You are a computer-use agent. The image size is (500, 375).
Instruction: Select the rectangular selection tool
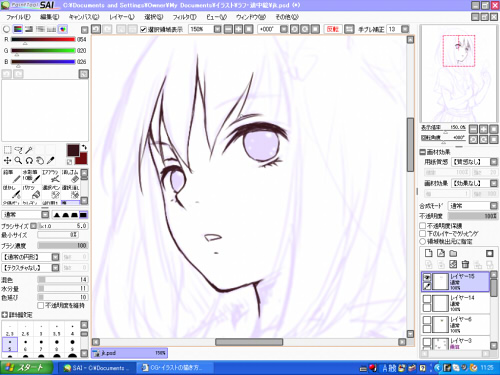point(7,150)
